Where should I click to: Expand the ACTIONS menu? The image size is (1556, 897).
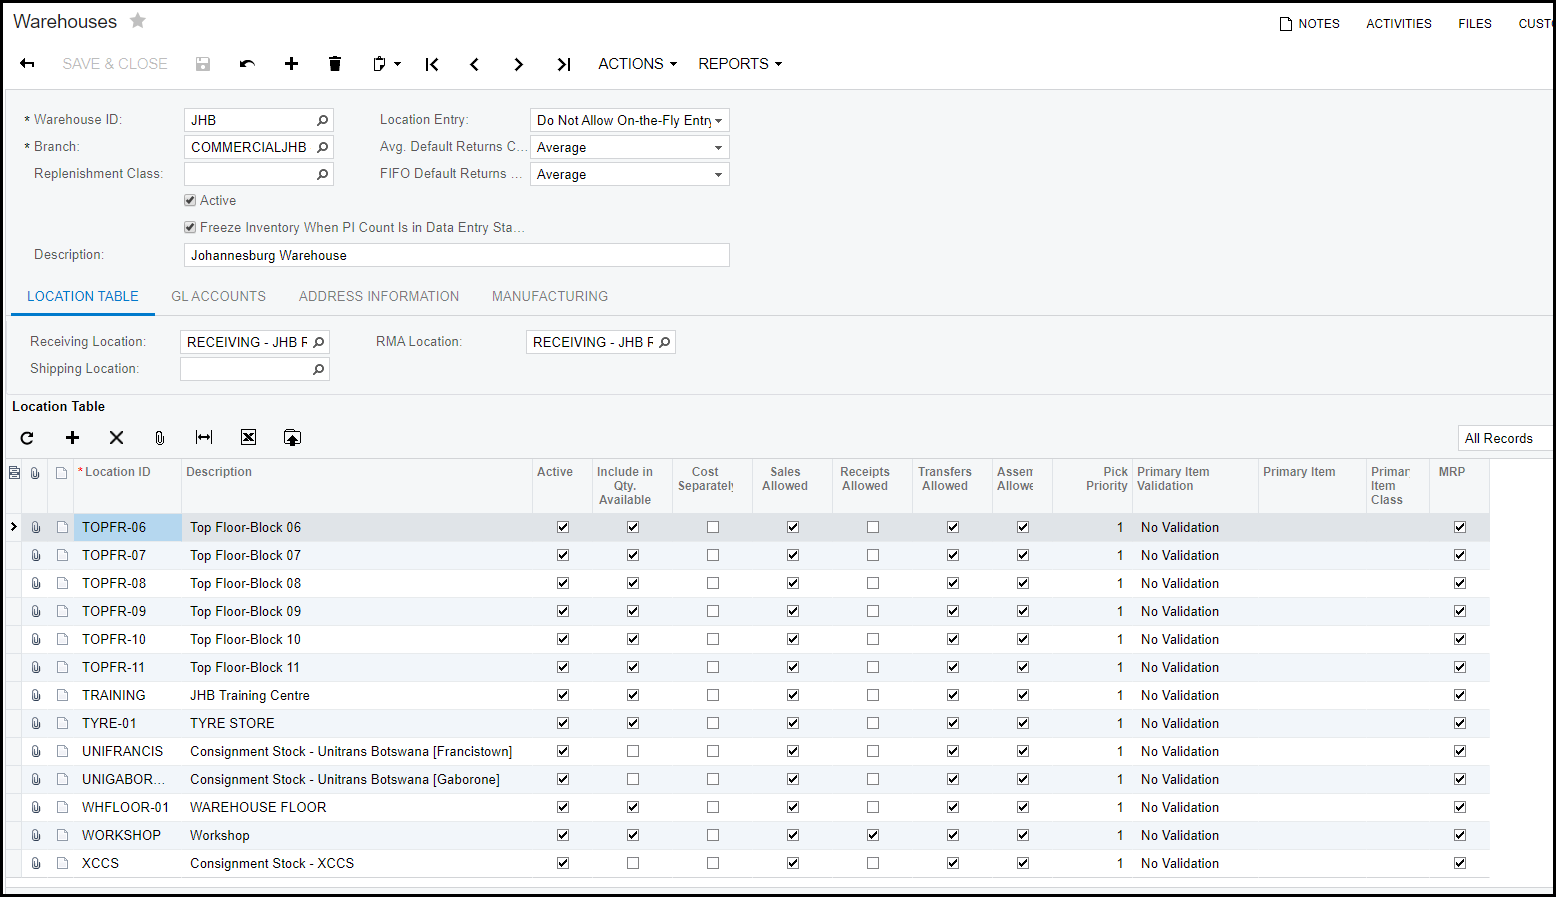click(x=637, y=64)
